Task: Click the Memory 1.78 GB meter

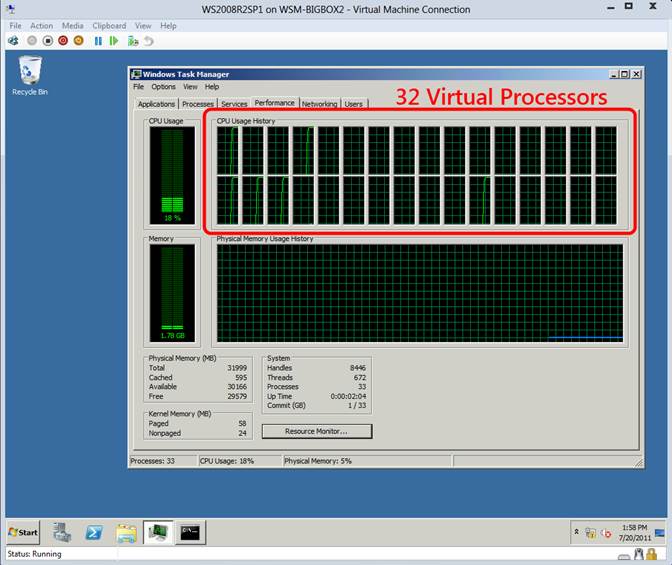Action: coord(172,293)
